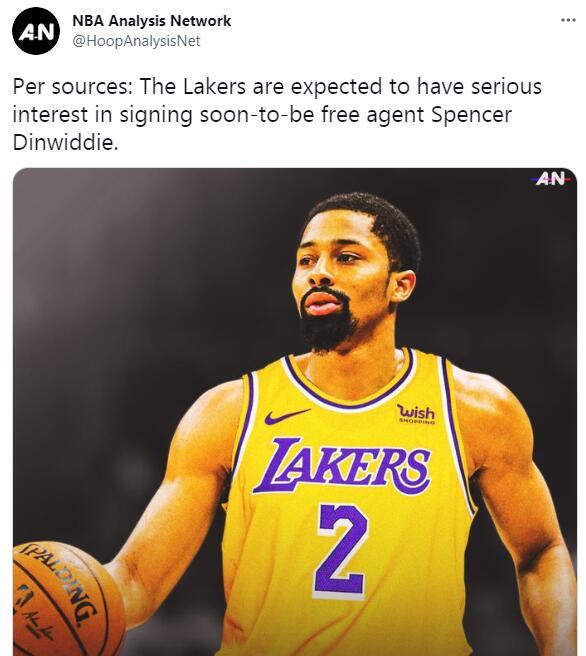586x656 pixels.
Task: Click the AN profile avatar
Action: 36,31
